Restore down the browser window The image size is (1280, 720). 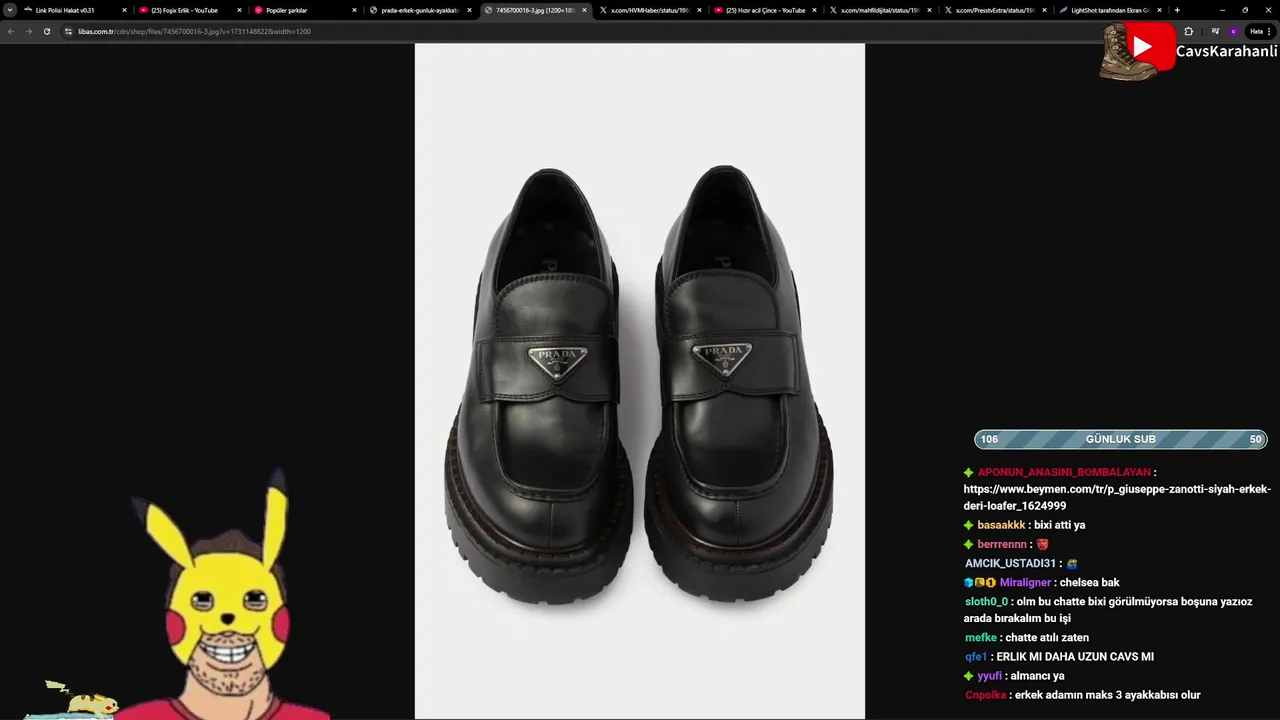click(x=1245, y=10)
